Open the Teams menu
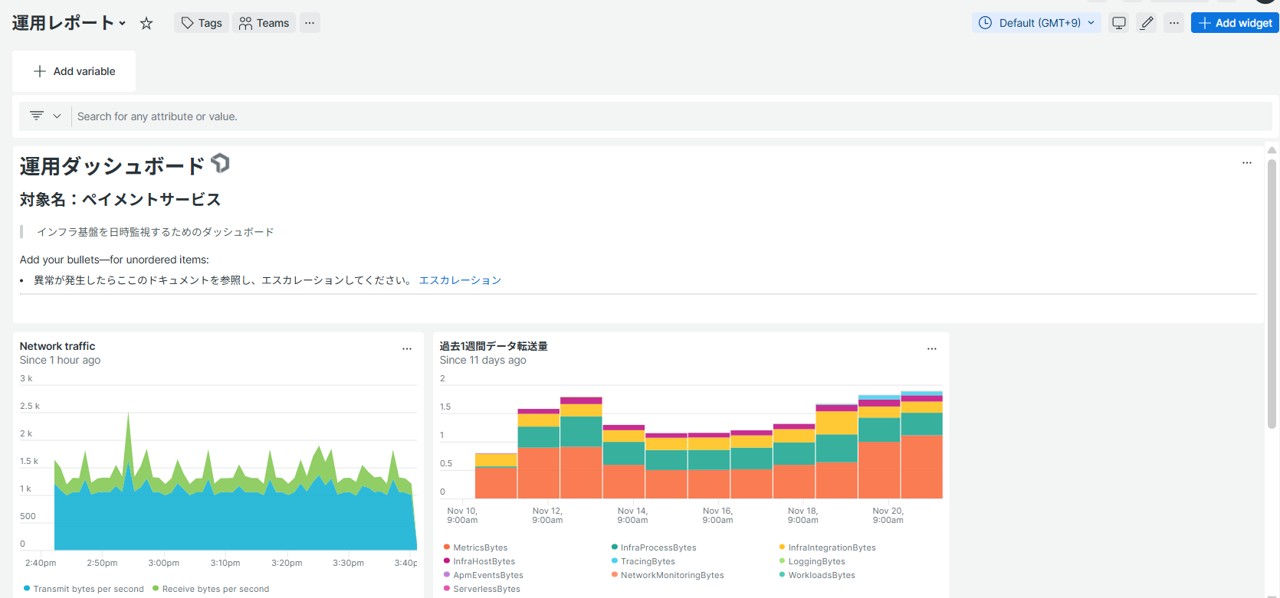The width and height of the screenshot is (1280, 598). coord(264,23)
